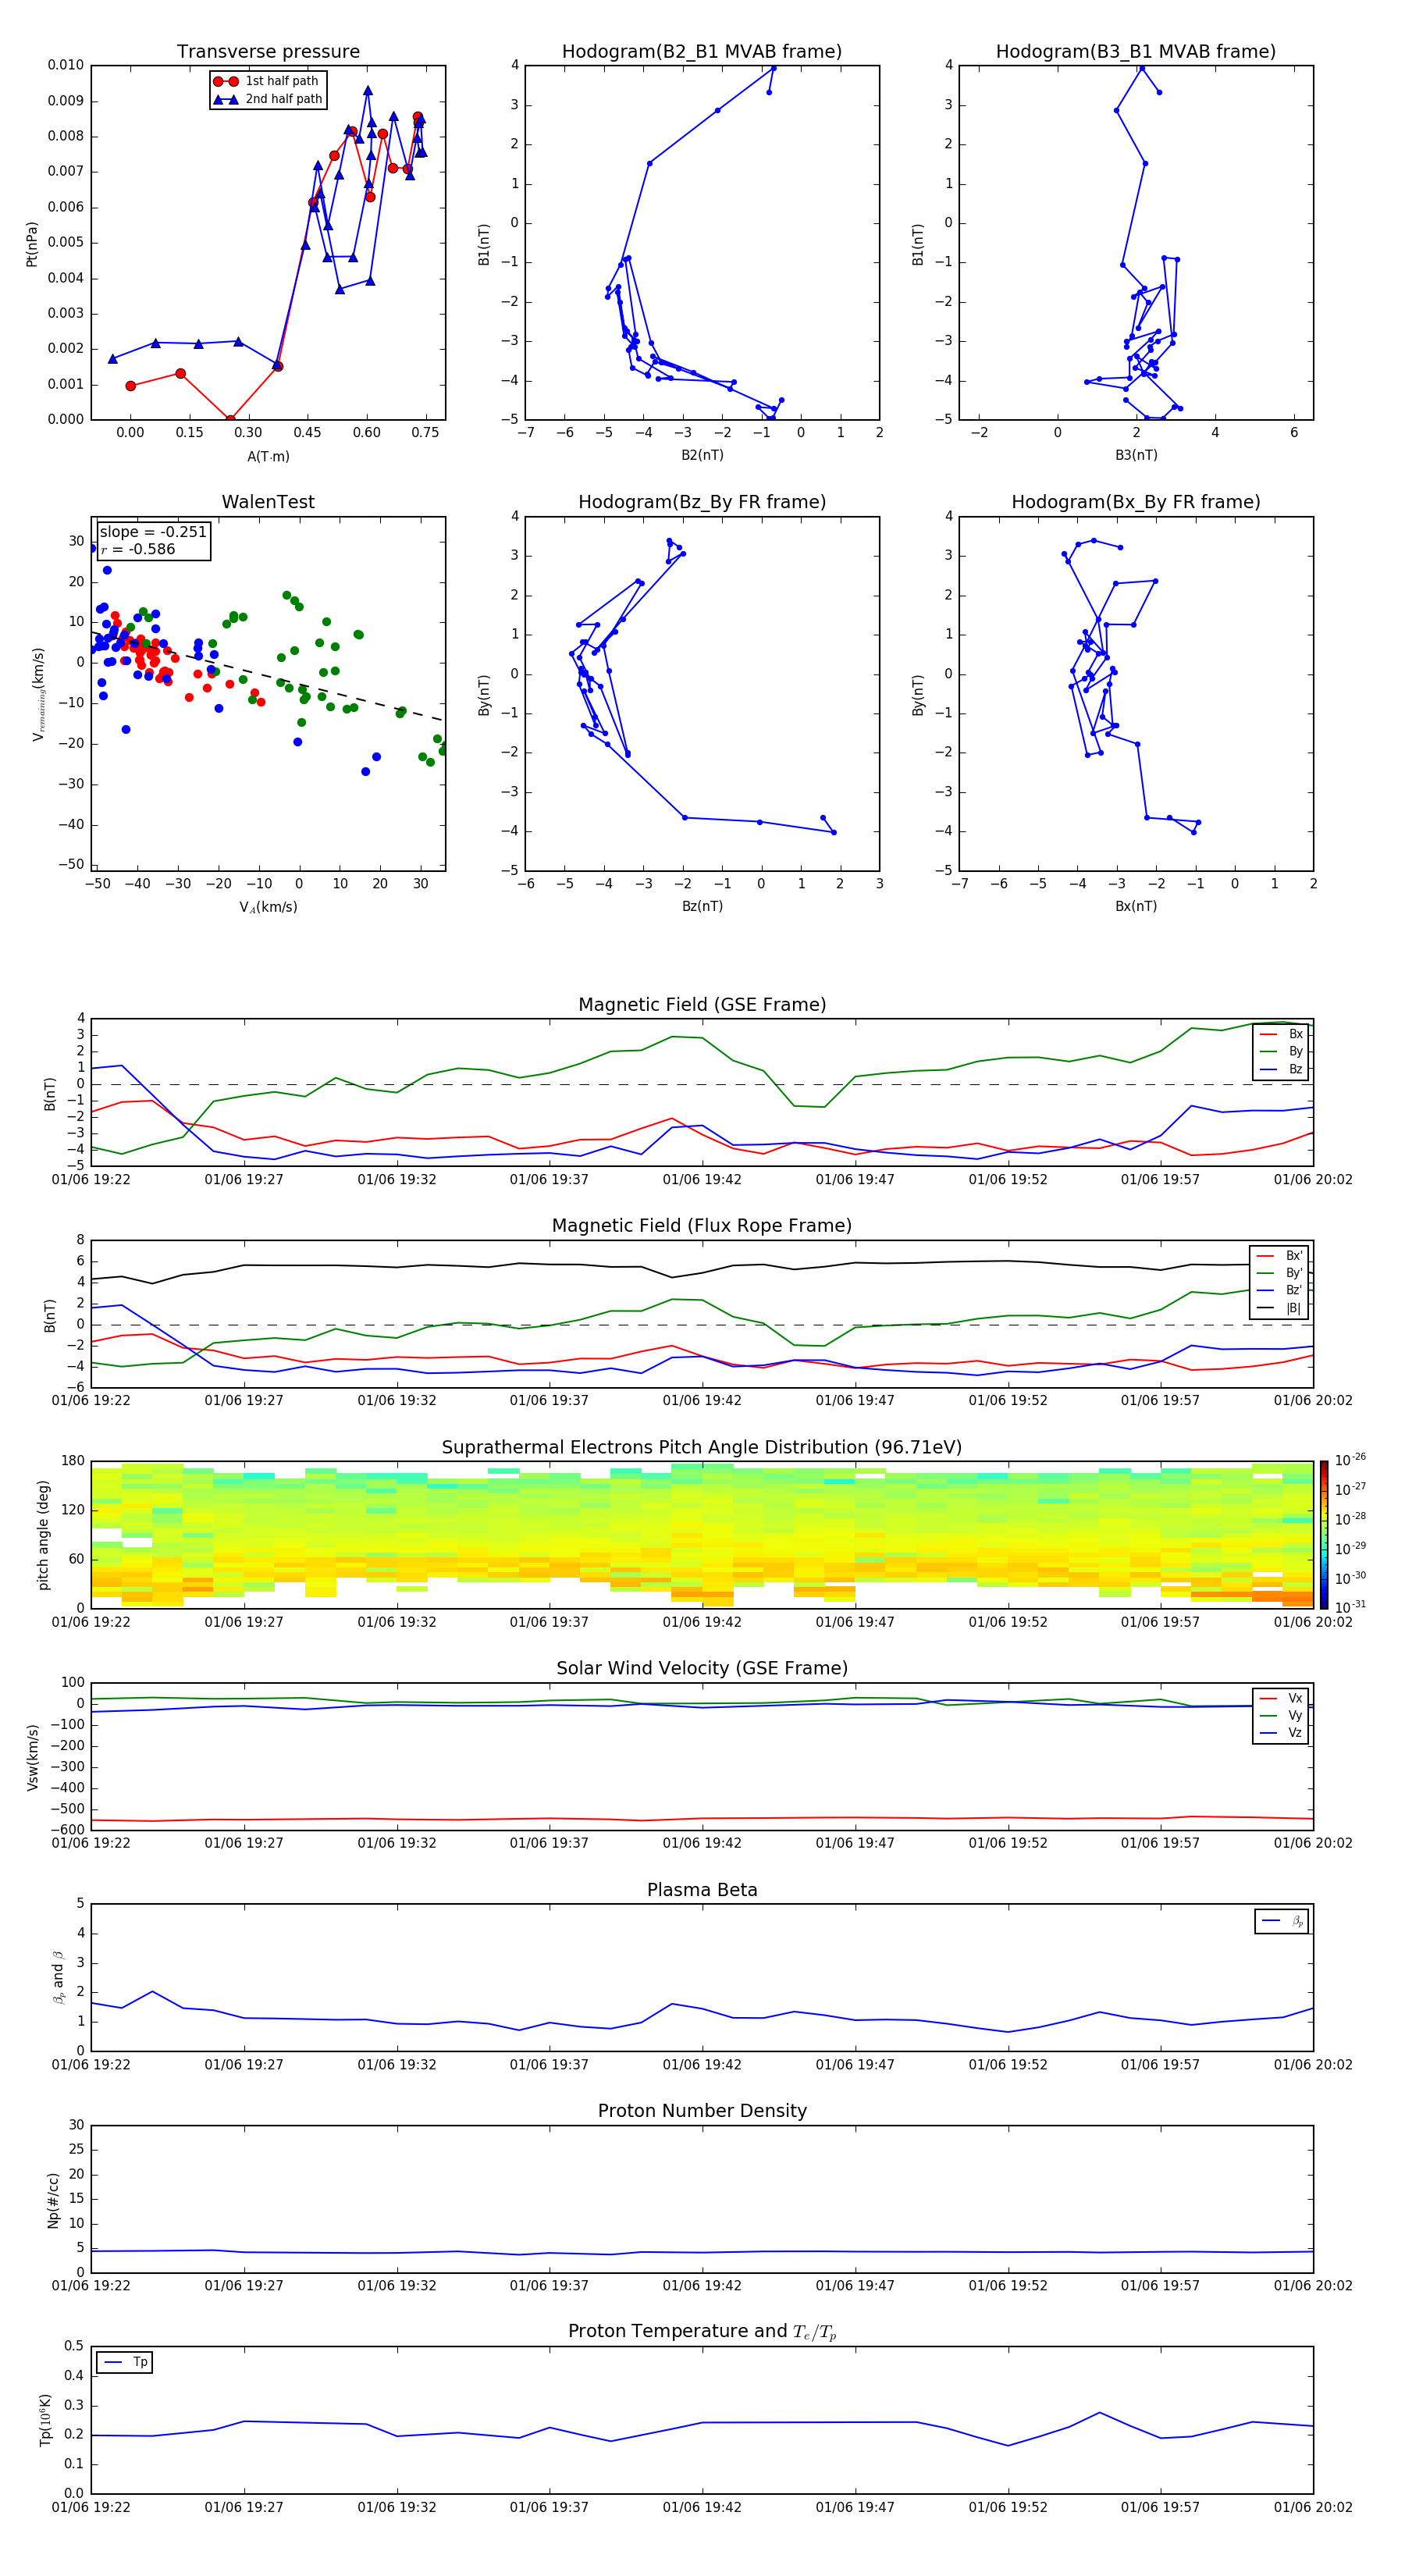The width and height of the screenshot is (1405, 2576).
Task: Click the 'Np(#/cc)' y-axis label
Action: (x=53, y=2200)
